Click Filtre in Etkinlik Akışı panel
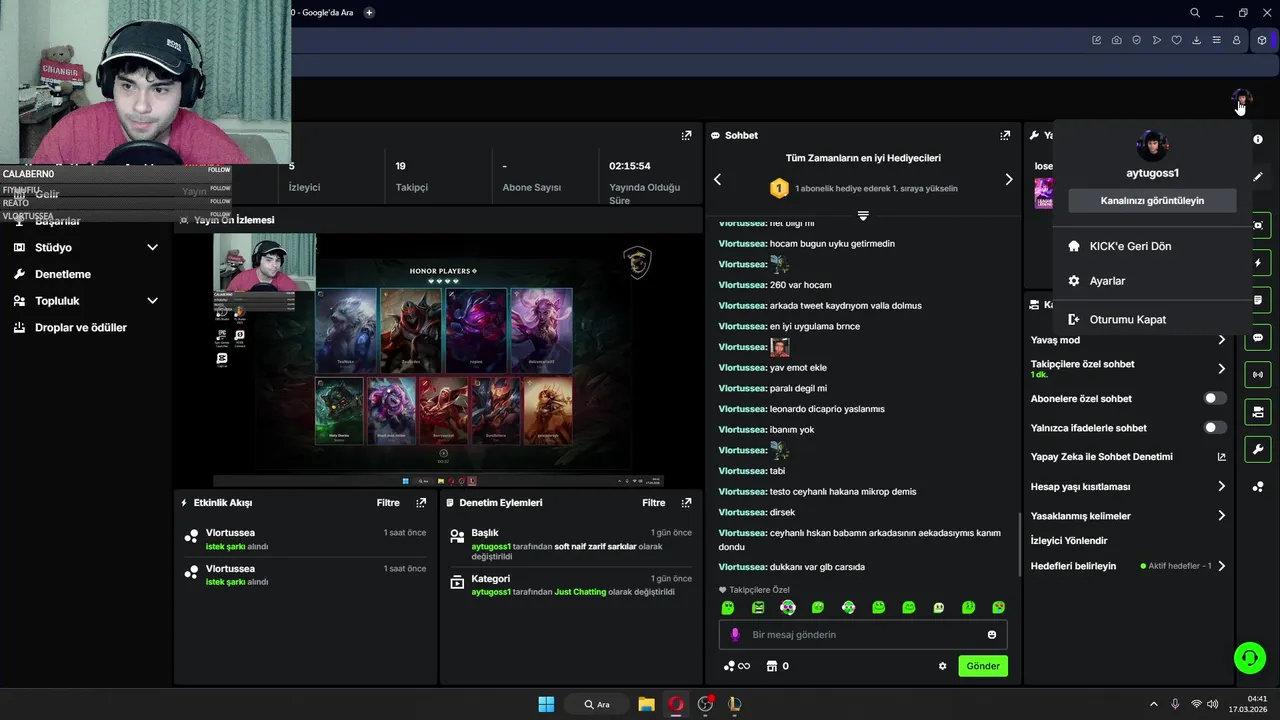This screenshot has height=720, width=1280. [x=388, y=503]
